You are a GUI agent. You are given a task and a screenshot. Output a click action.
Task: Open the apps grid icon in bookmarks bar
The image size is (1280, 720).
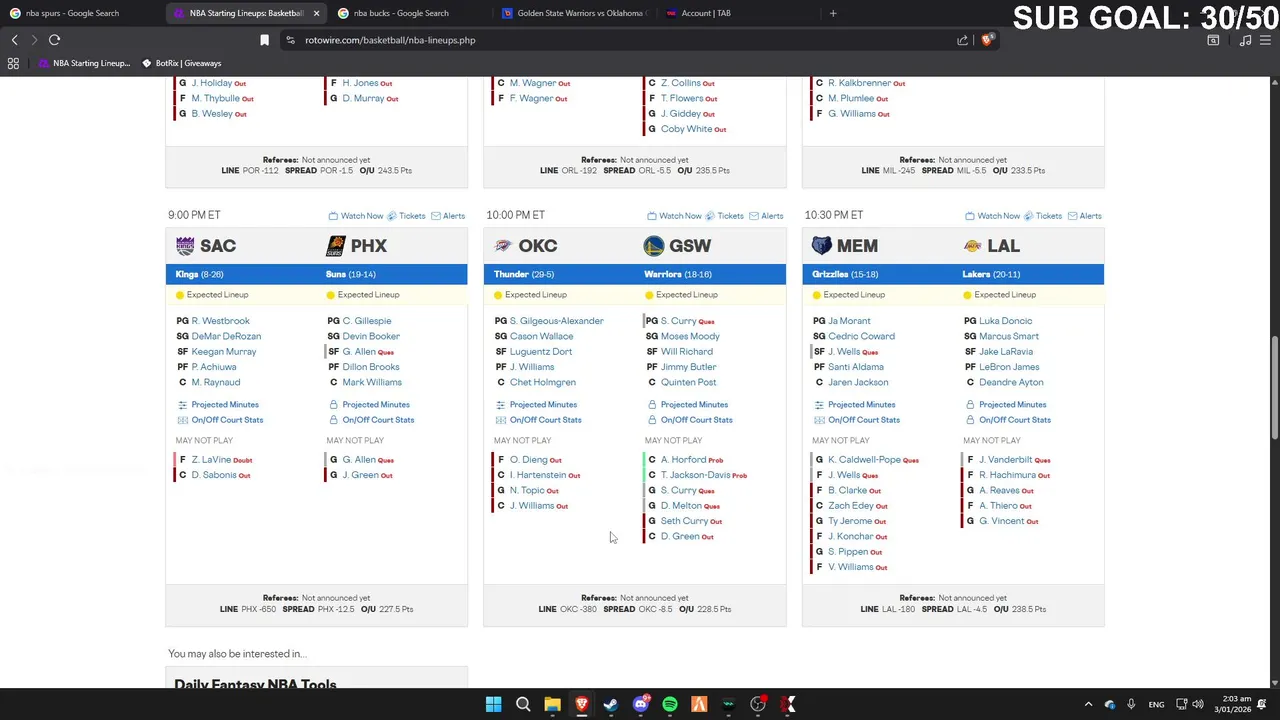[x=13, y=63]
